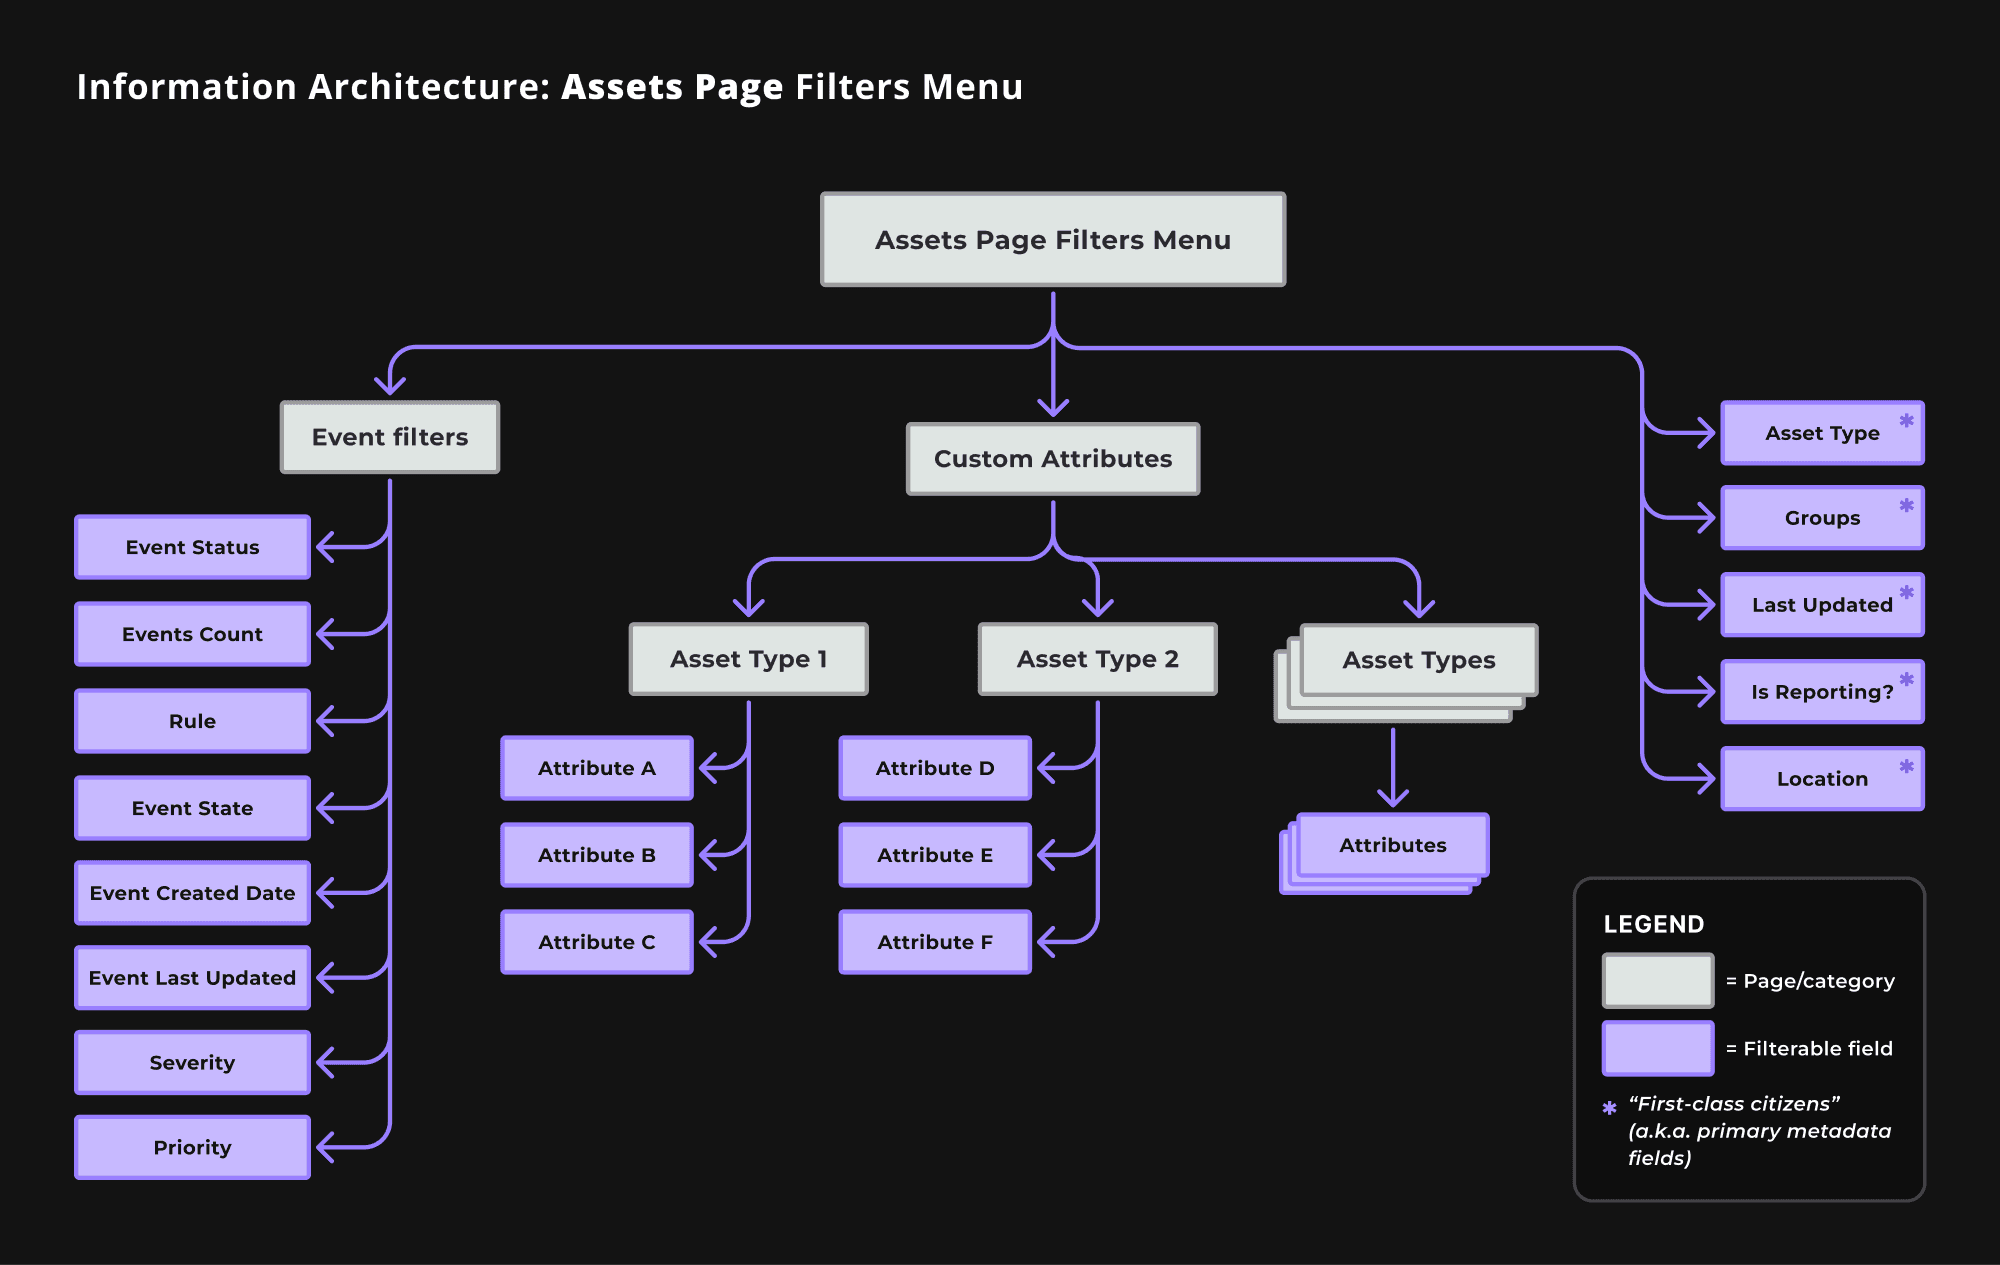The height and width of the screenshot is (1265, 2000).
Task: Click the asterisk on Asset Type field
Action: (1906, 420)
